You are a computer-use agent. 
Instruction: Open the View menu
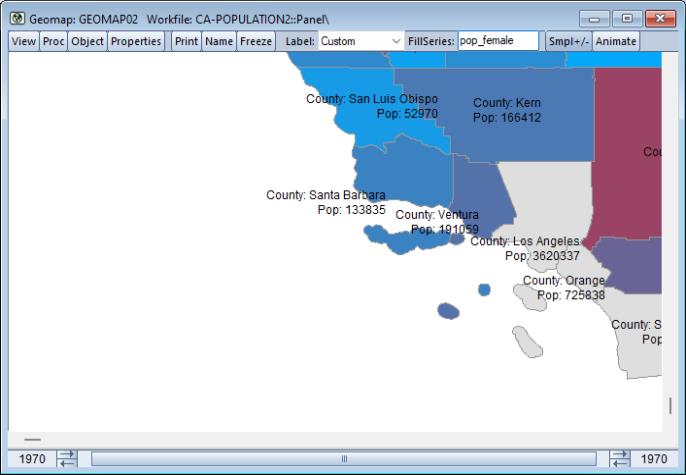pos(23,42)
